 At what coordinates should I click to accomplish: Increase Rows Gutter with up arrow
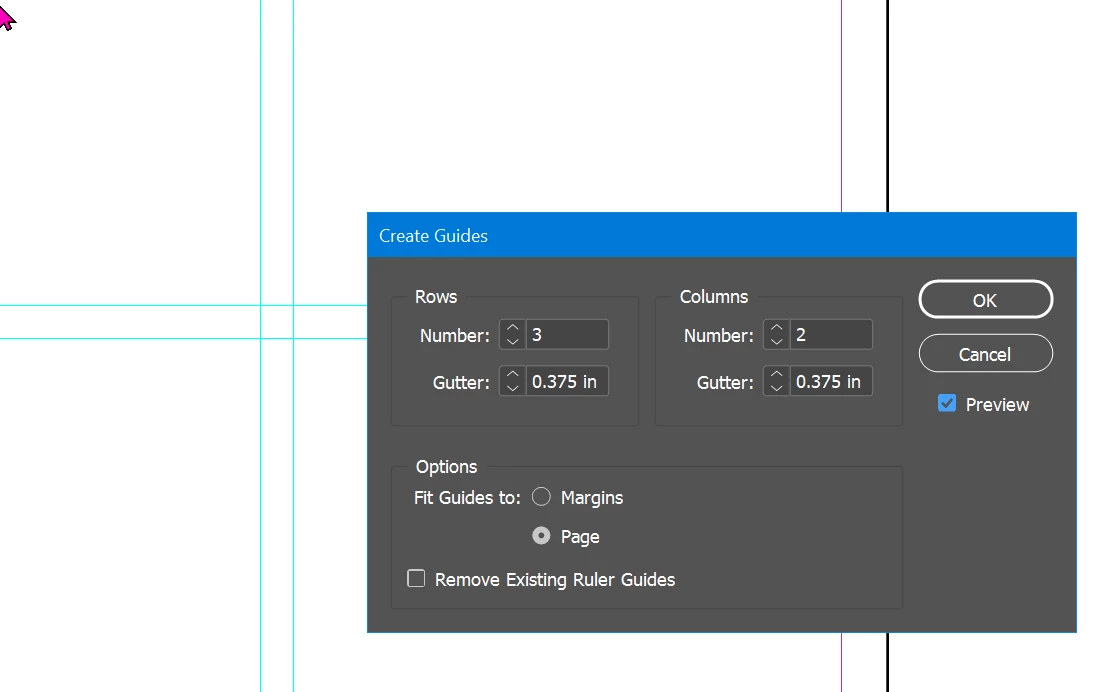coord(512,374)
